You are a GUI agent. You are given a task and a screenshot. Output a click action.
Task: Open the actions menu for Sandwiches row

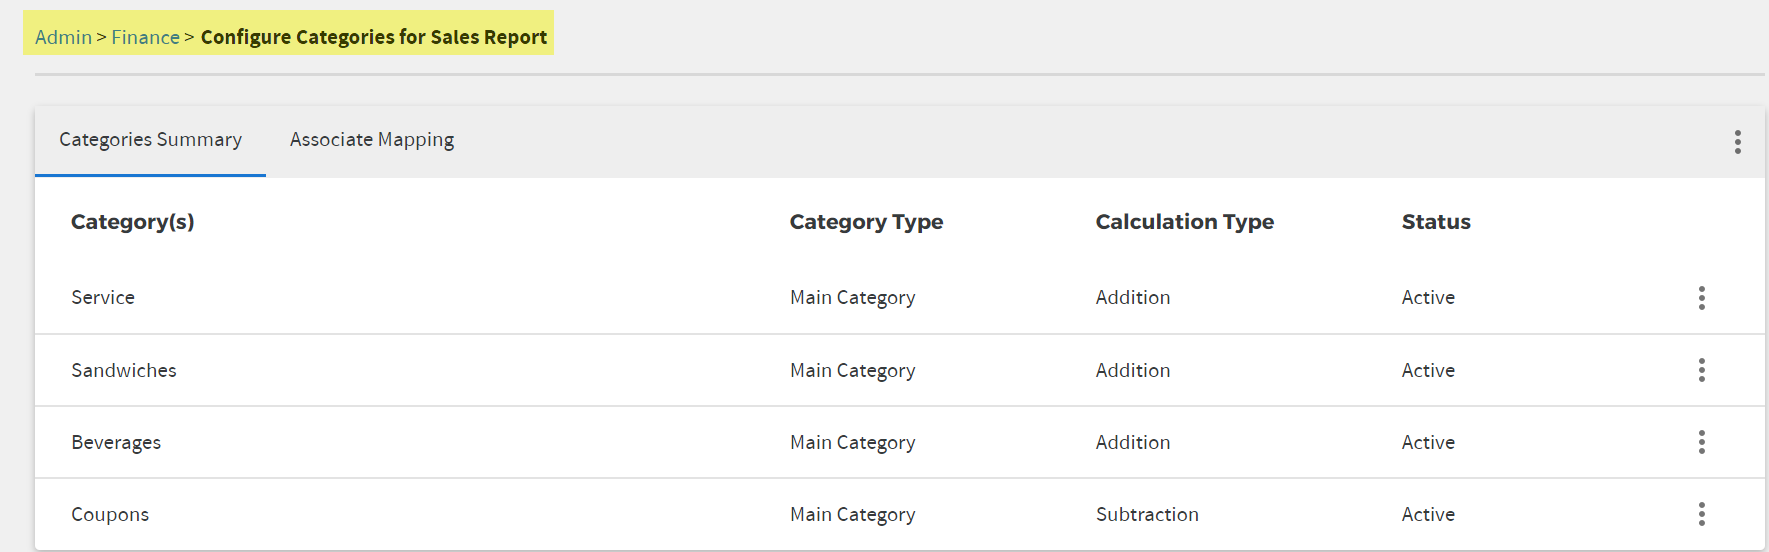[x=1701, y=370]
